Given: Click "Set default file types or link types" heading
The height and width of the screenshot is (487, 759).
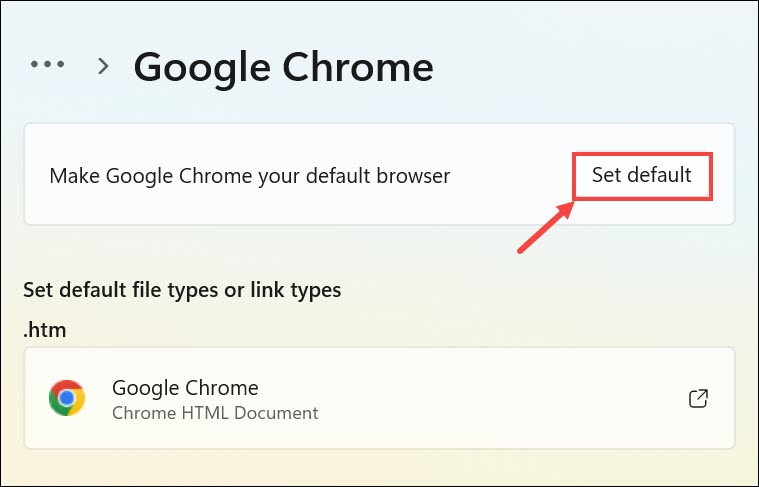Looking at the screenshot, I should click(x=182, y=290).
